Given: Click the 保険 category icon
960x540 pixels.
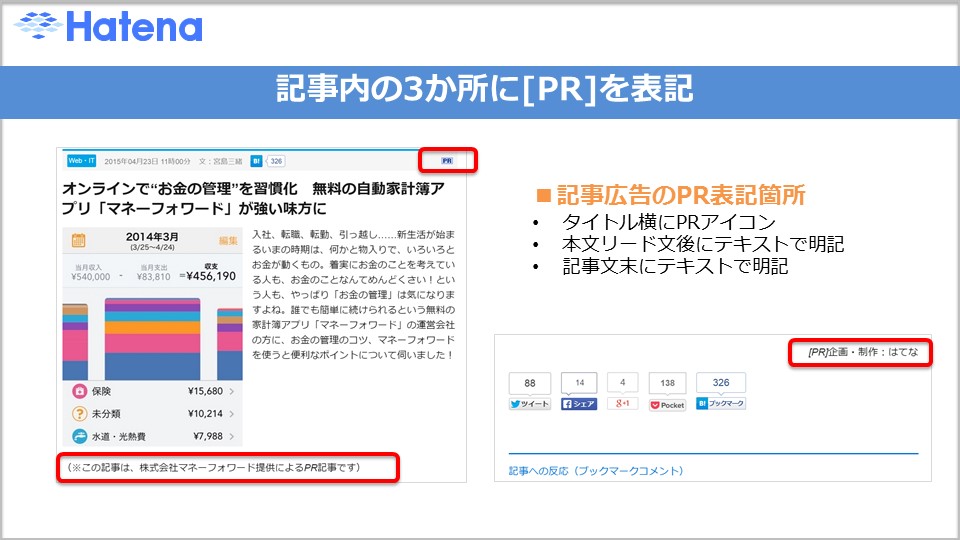Looking at the screenshot, I should click(x=80, y=391).
